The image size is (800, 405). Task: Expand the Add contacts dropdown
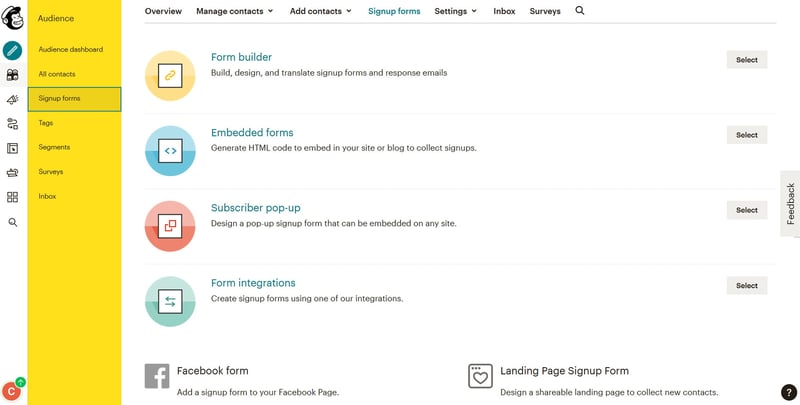320,11
